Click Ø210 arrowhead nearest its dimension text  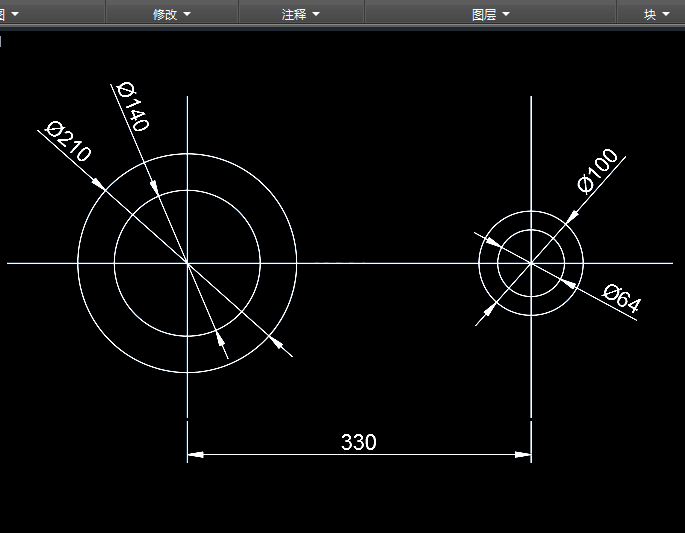98,183
